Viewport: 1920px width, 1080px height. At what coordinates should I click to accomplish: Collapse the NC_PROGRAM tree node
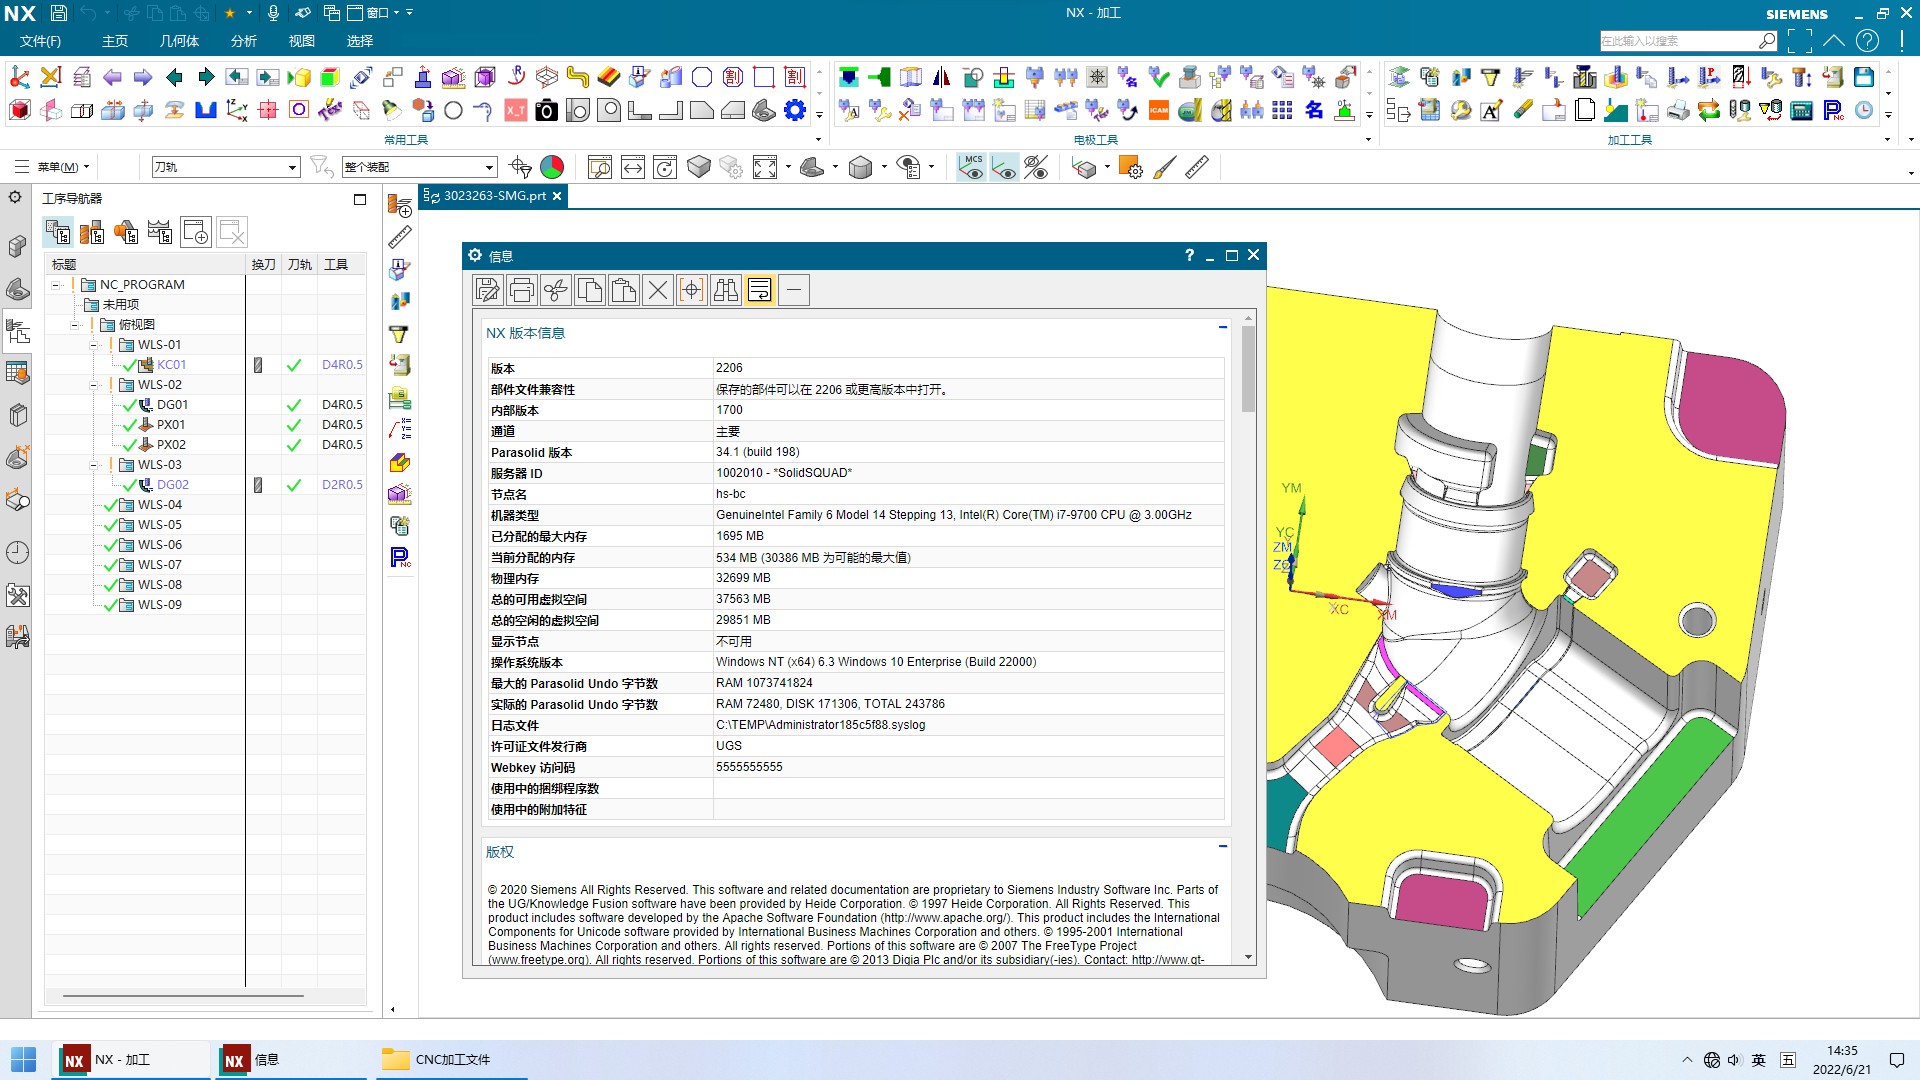coord(57,285)
